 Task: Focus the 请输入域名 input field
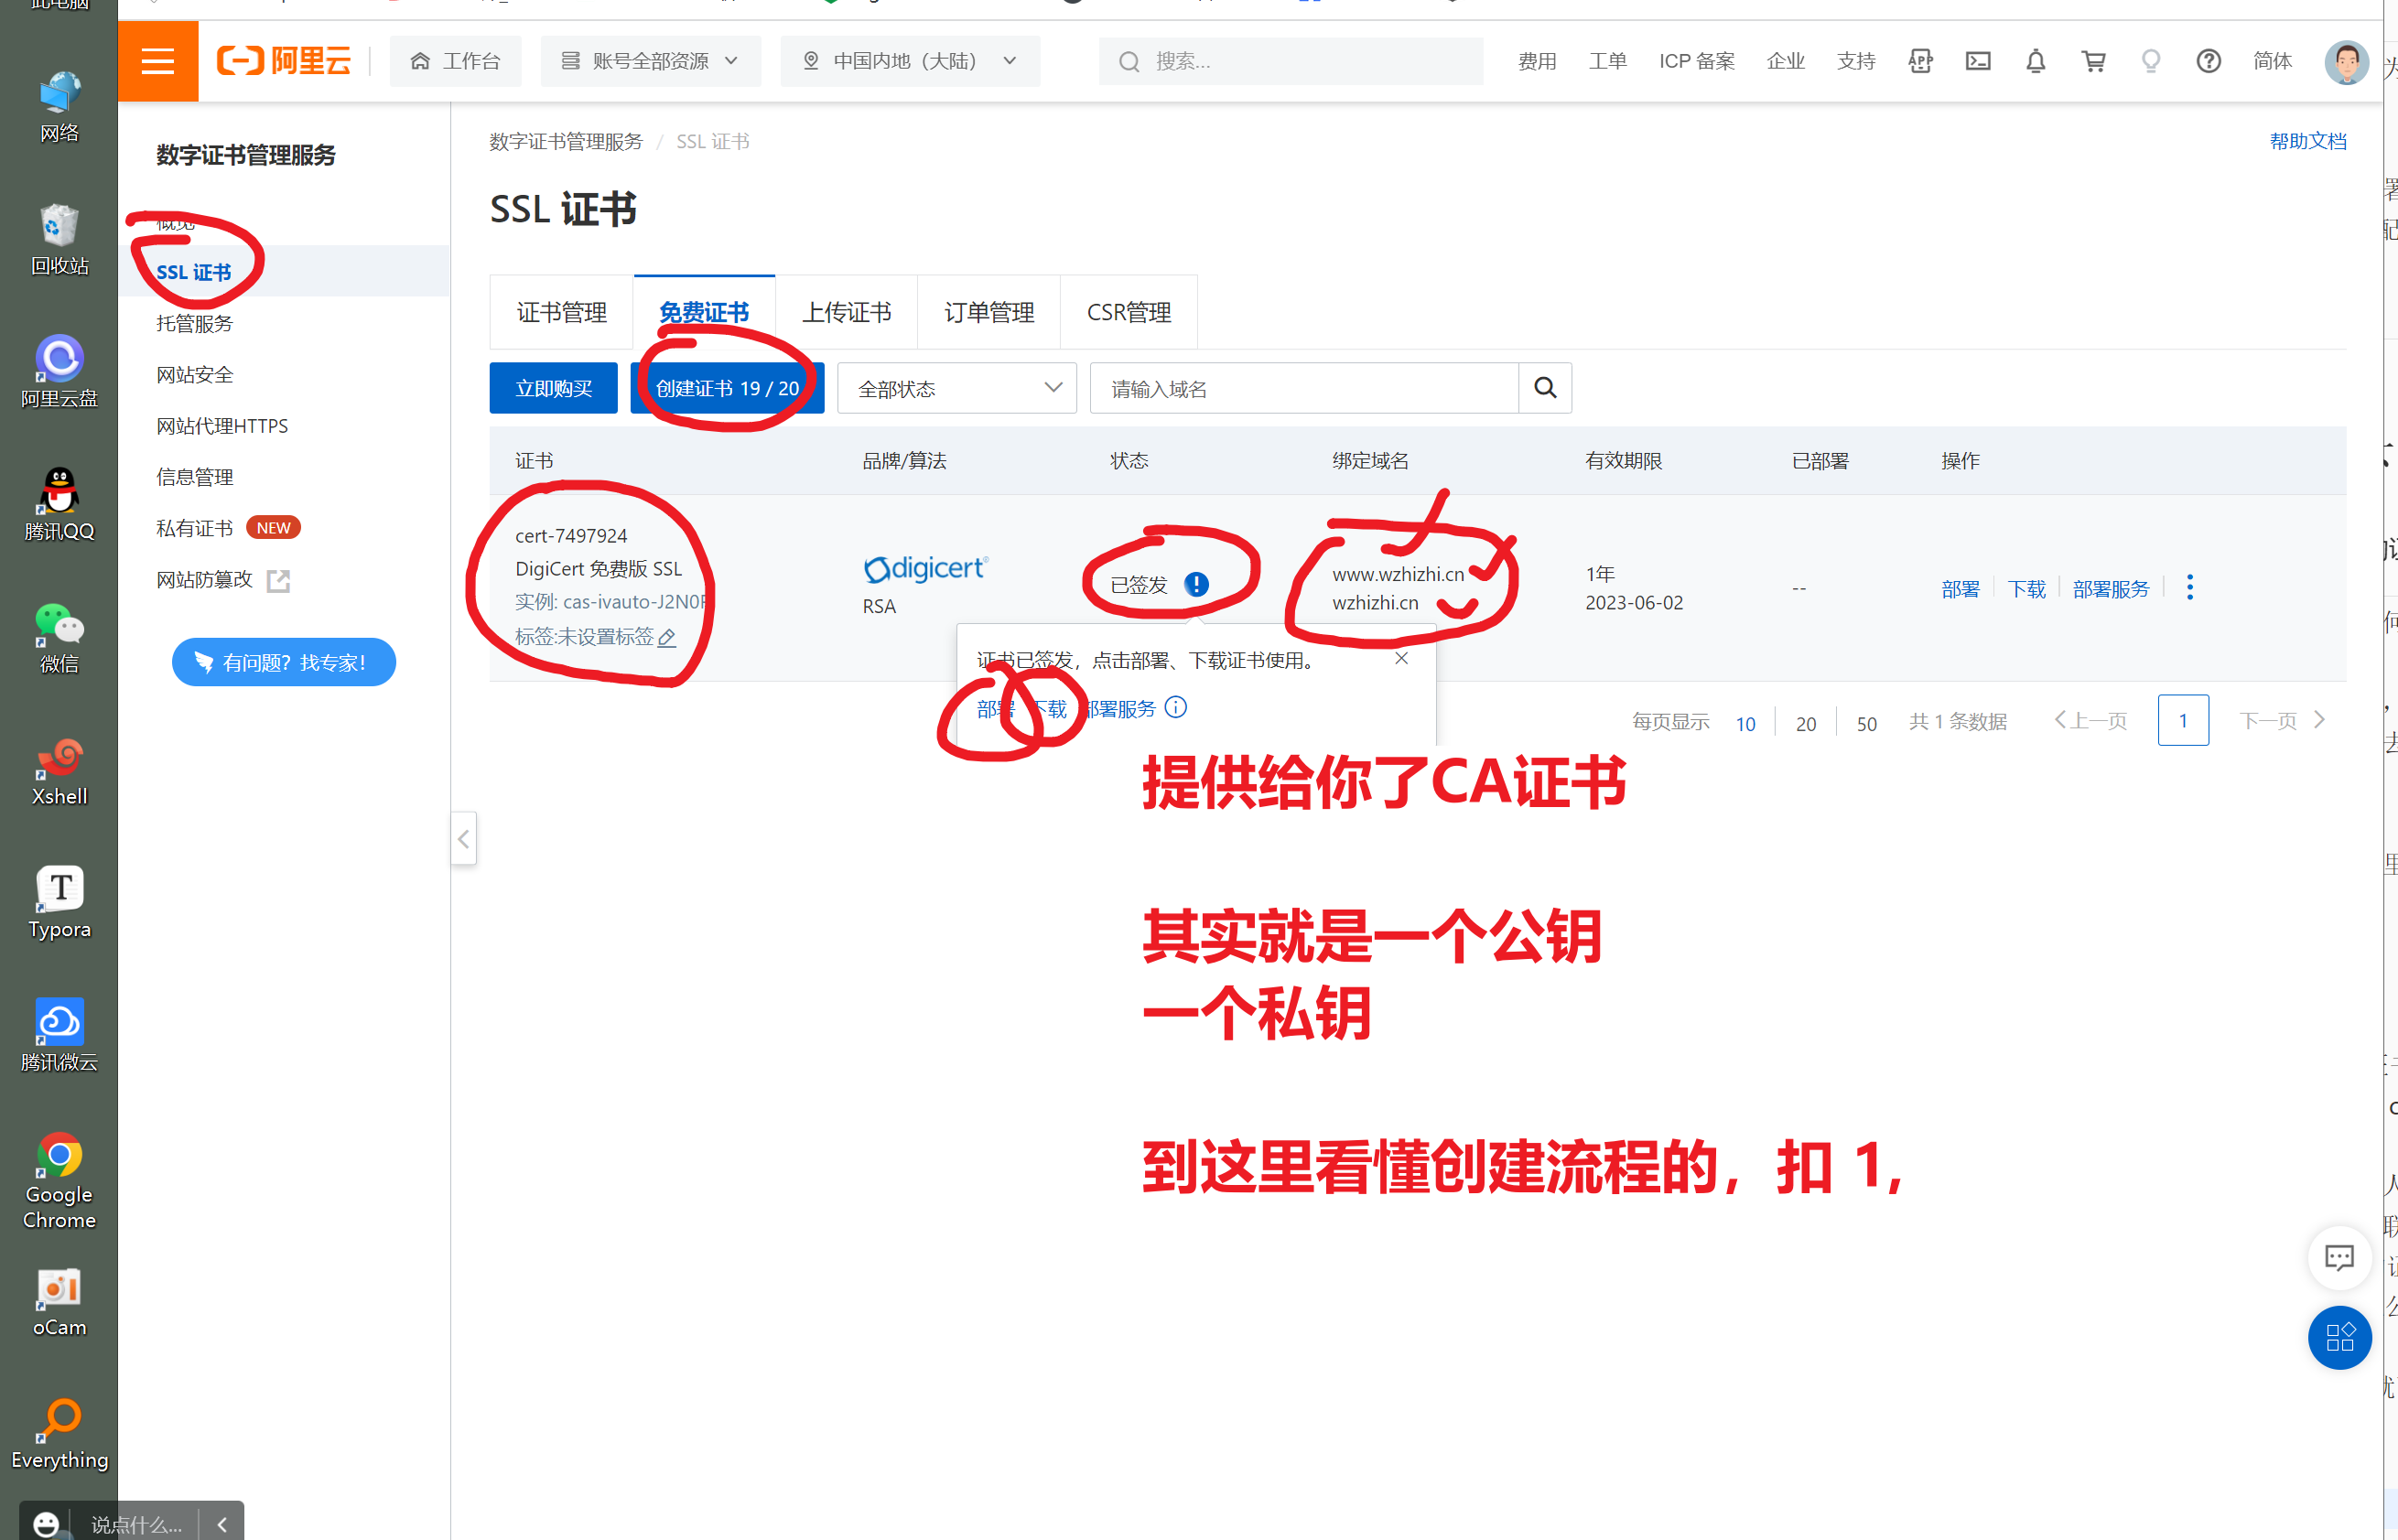click(x=1304, y=388)
